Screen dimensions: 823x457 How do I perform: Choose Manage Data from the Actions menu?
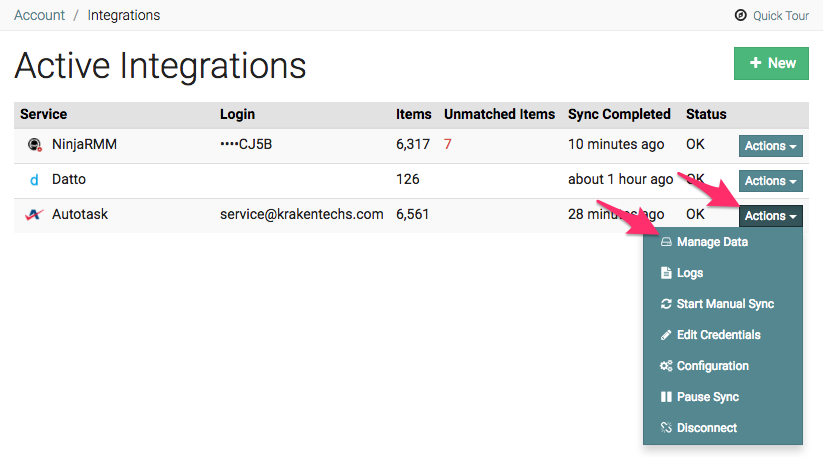(x=723, y=242)
